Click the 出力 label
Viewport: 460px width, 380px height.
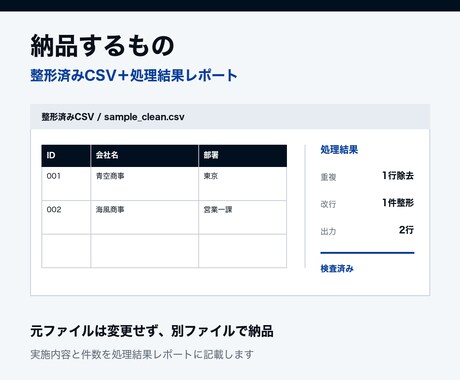[x=328, y=231]
